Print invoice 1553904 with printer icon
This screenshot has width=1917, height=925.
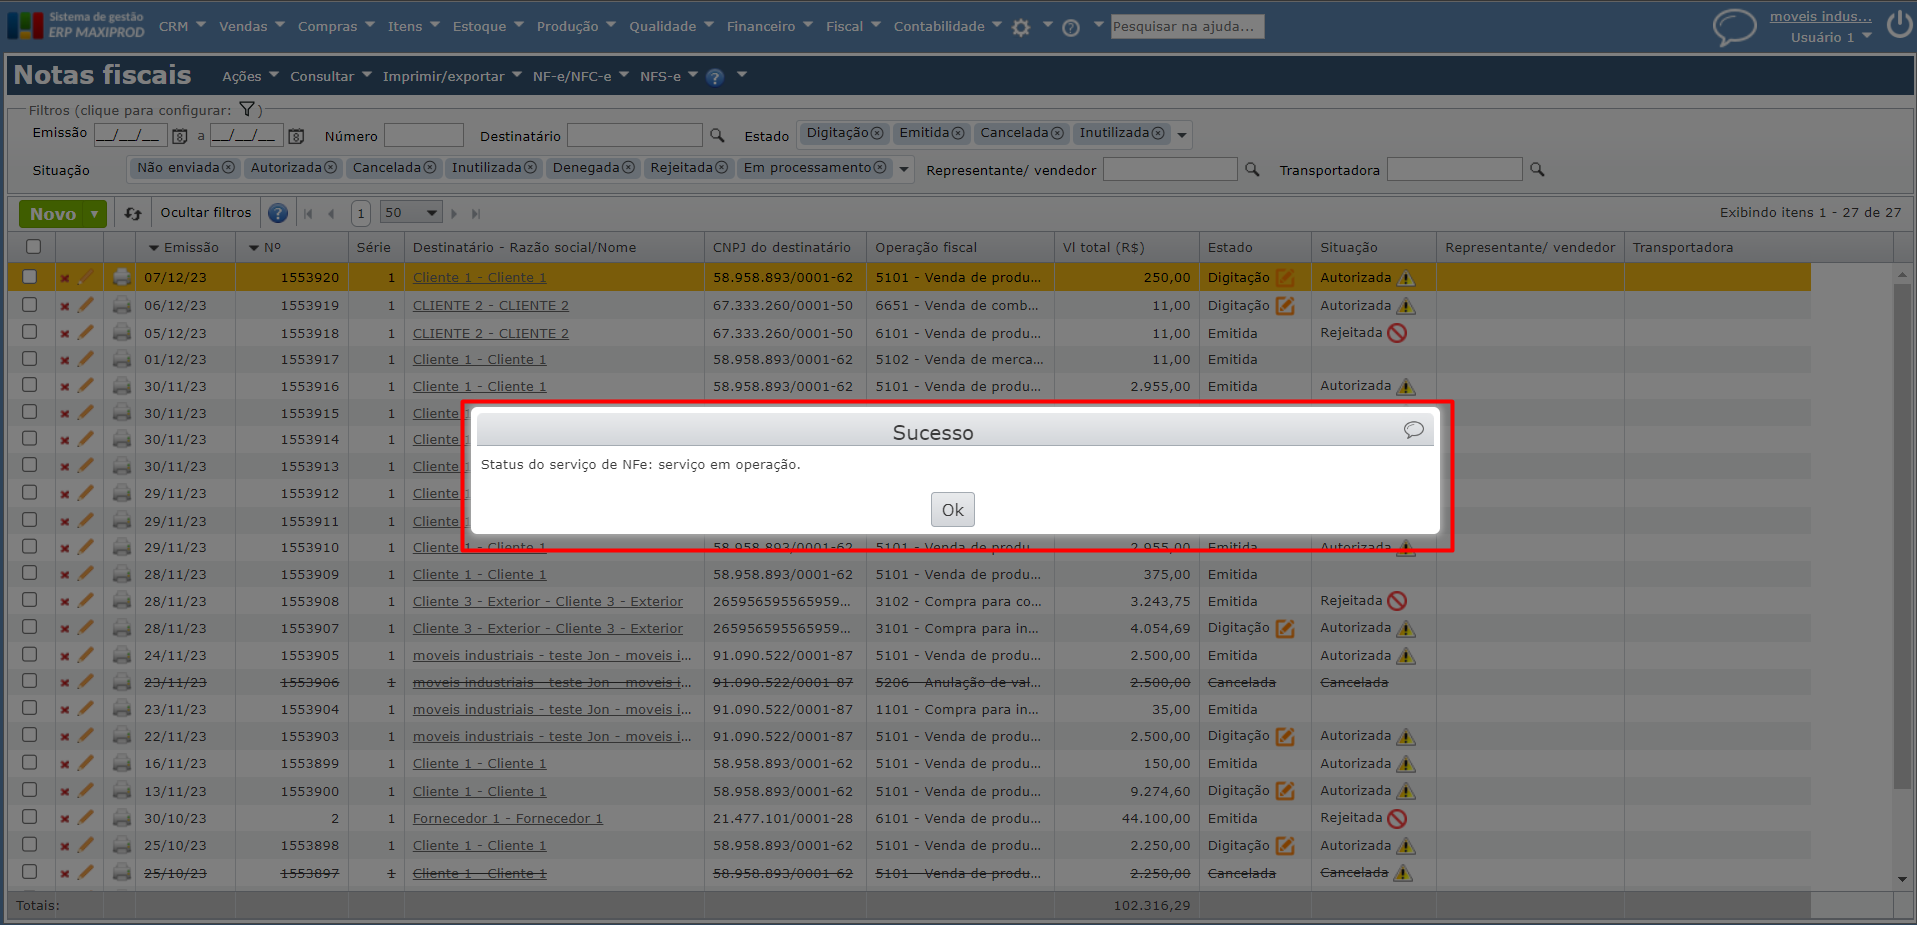(122, 709)
